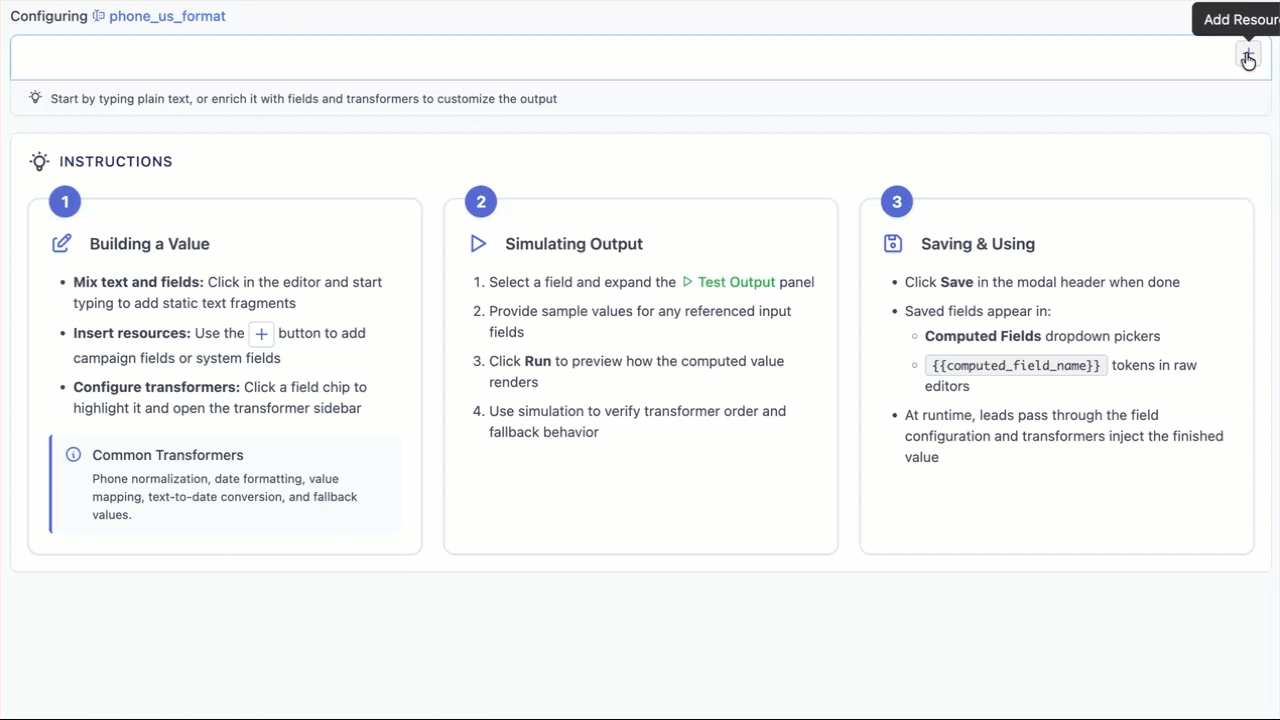This screenshot has height=720, width=1280.
Task: Click the lightbulb hint icon below the editor
Action: point(36,98)
